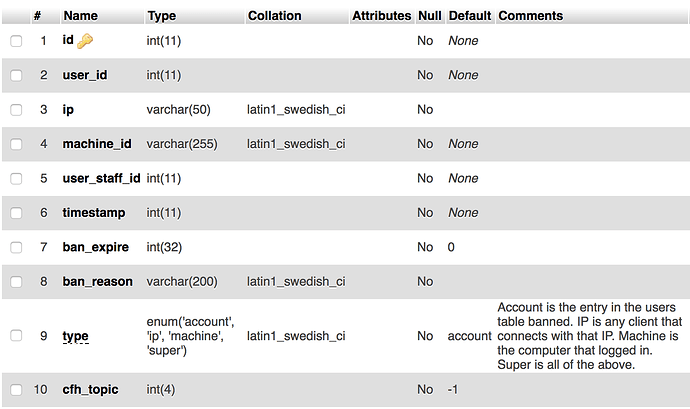Open the type column name link

pyautogui.click(x=75, y=336)
